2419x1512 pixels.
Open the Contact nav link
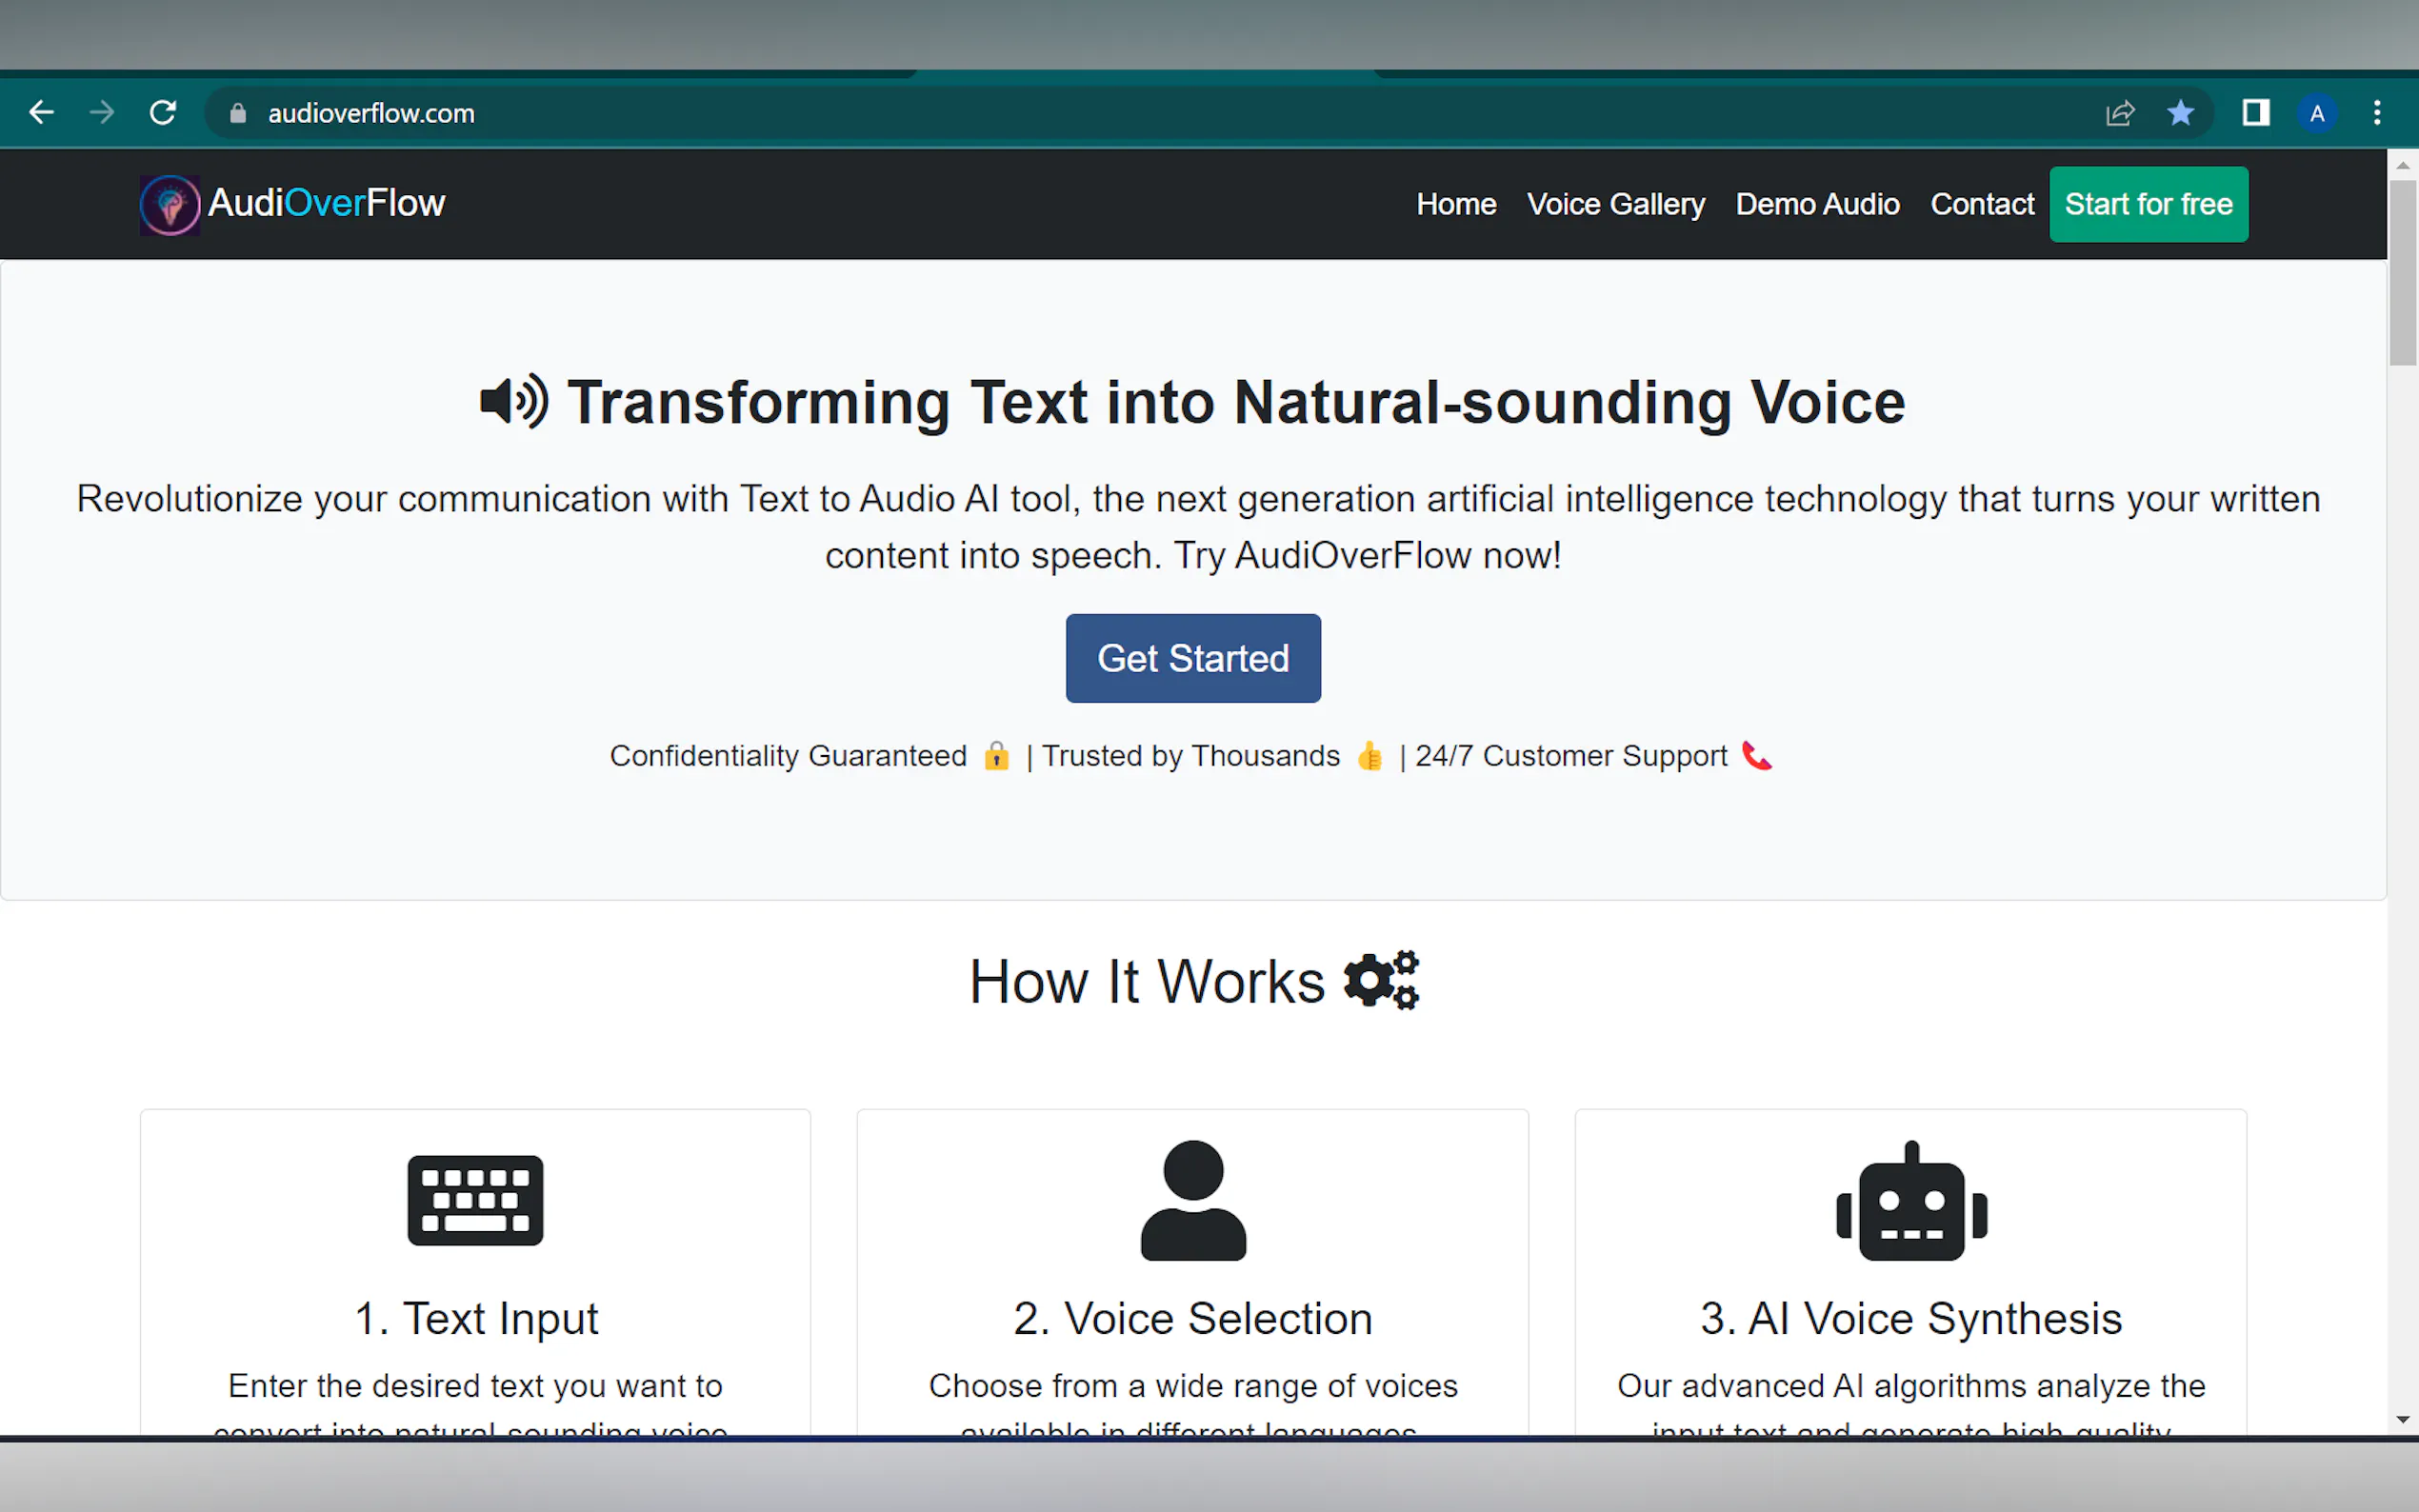click(x=1981, y=204)
